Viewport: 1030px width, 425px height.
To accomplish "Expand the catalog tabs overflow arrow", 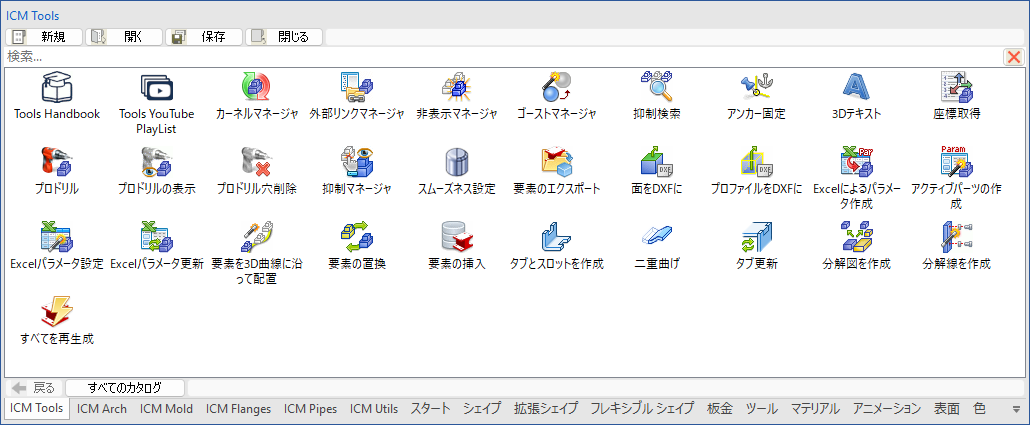I will (1018, 409).
